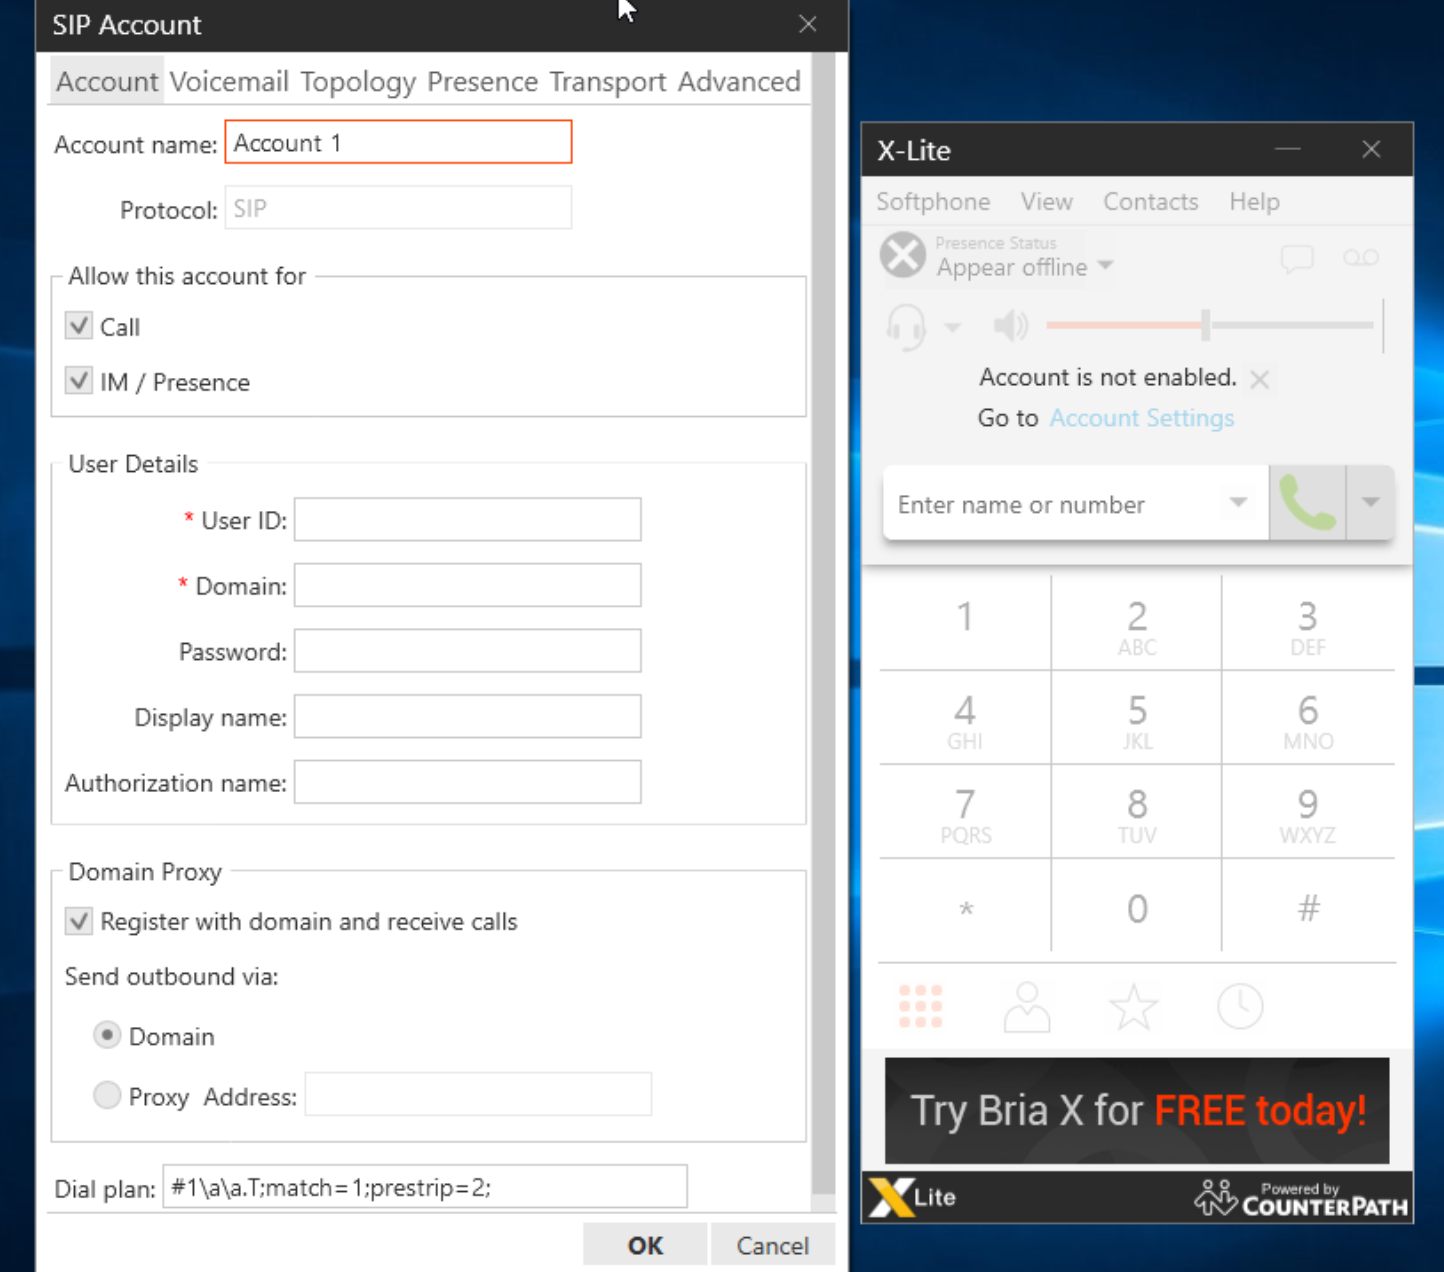Open the Contacts menu

[x=1150, y=202]
